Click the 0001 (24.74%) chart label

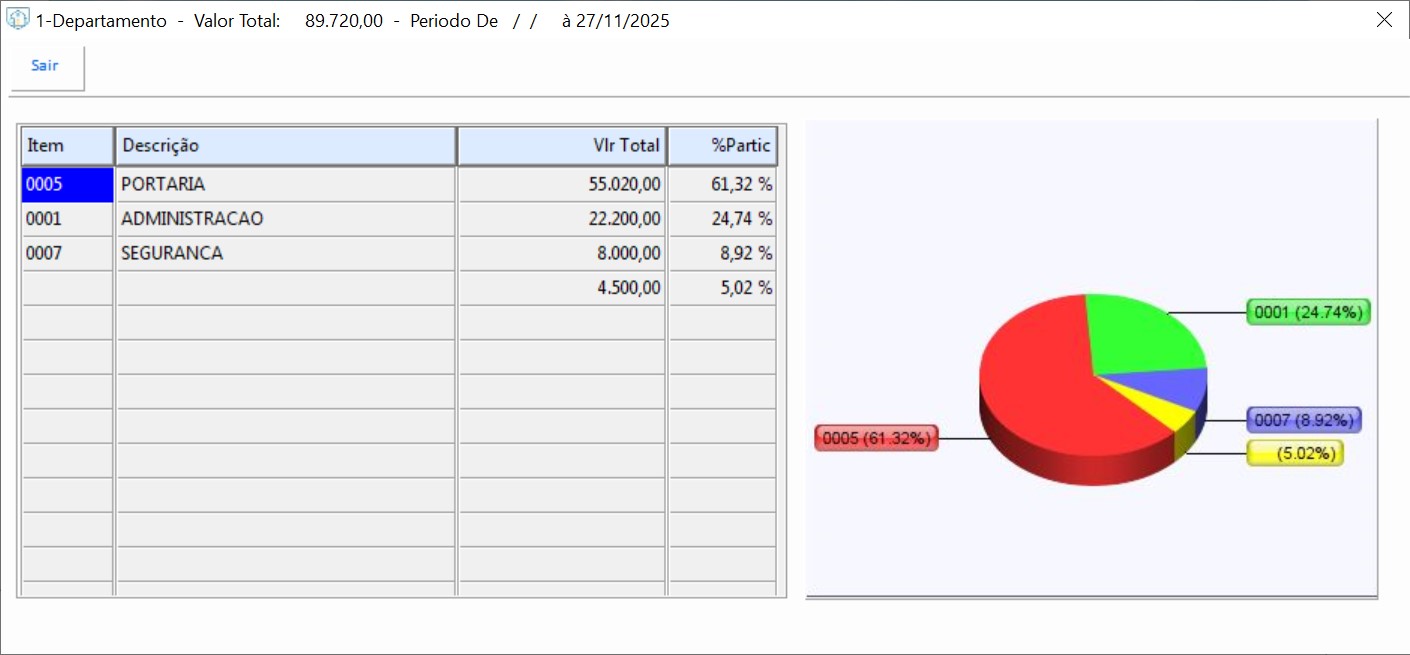coord(1308,313)
